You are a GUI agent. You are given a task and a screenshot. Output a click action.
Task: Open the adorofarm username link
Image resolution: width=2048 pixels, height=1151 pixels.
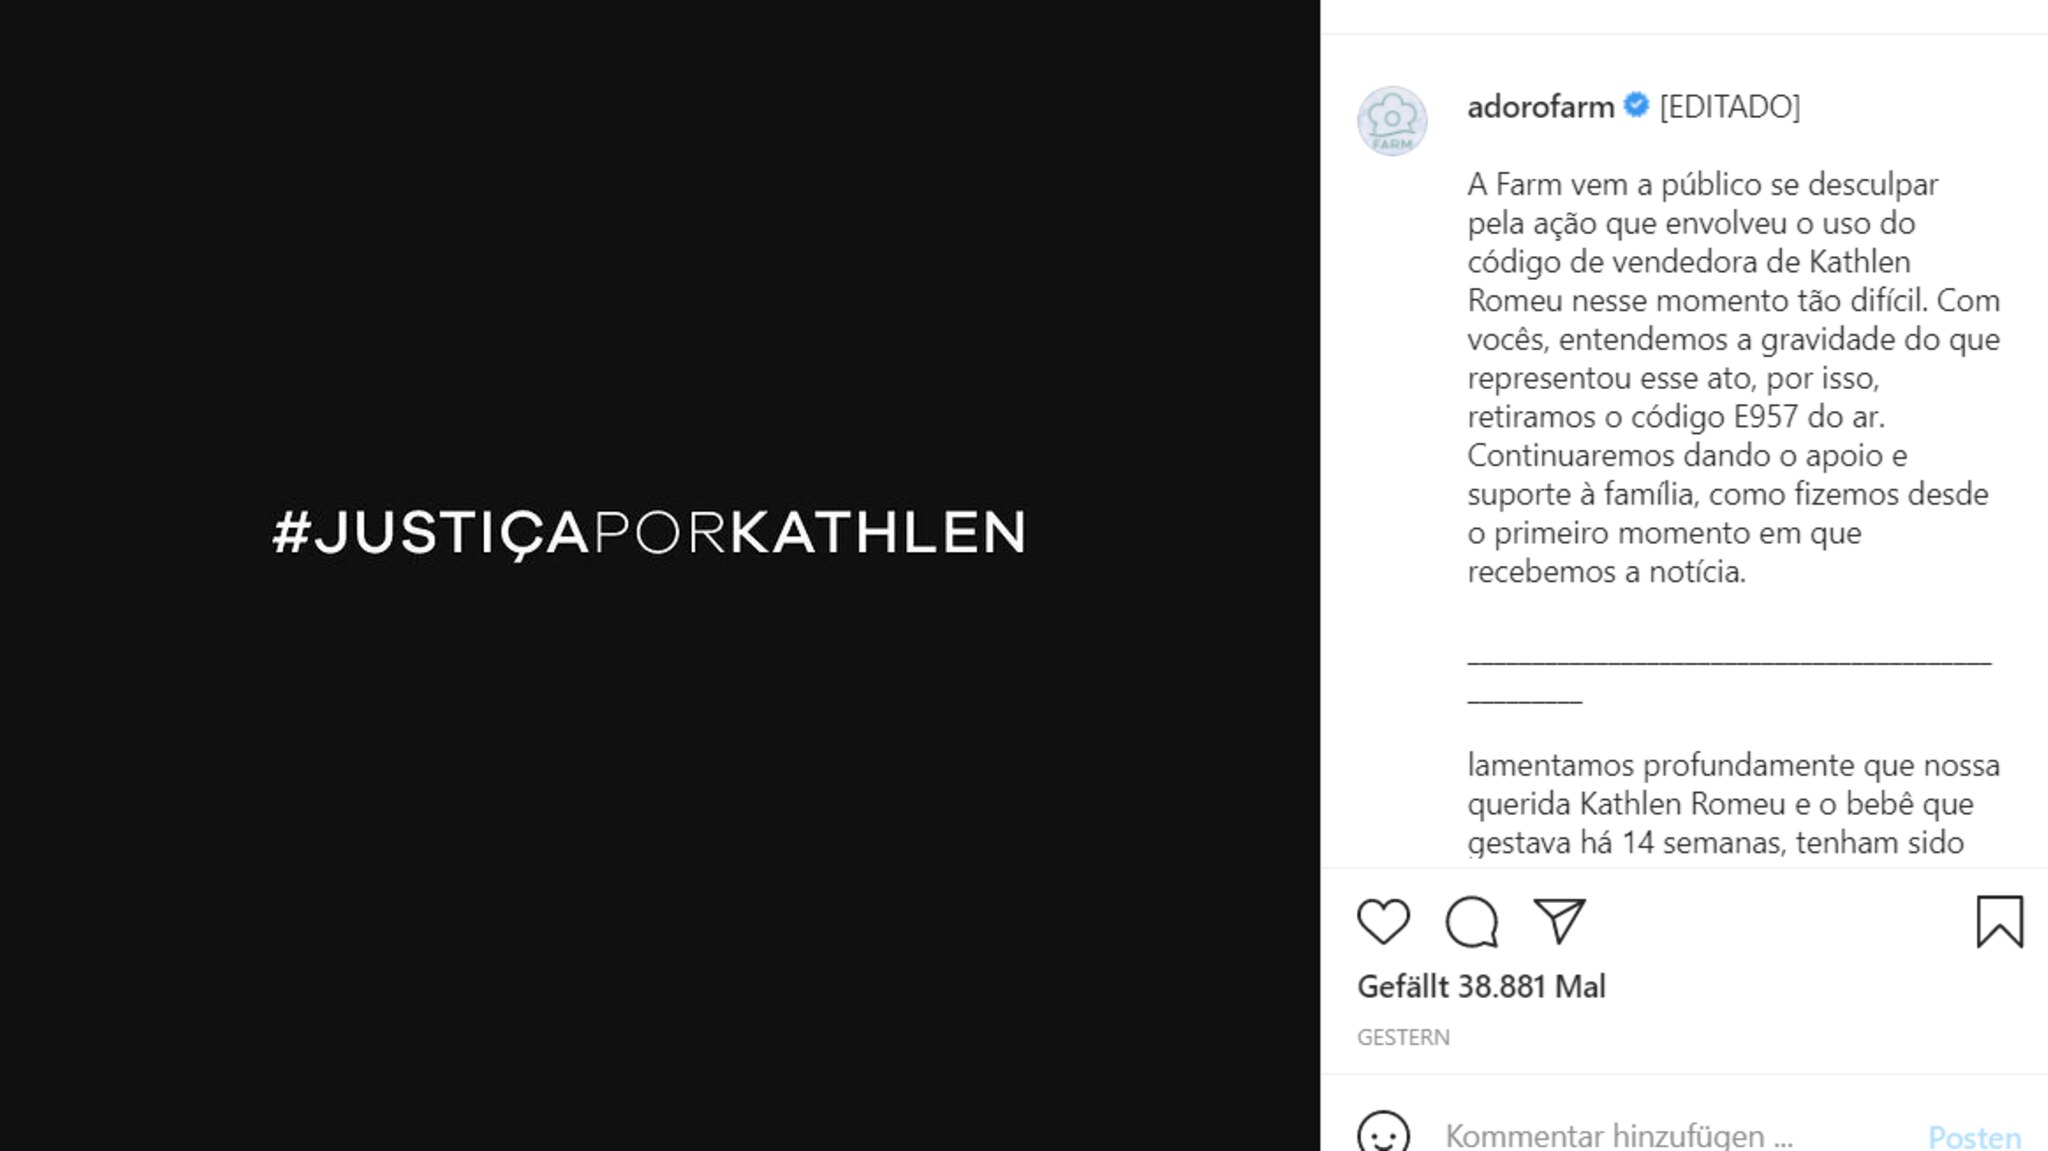tap(1540, 106)
